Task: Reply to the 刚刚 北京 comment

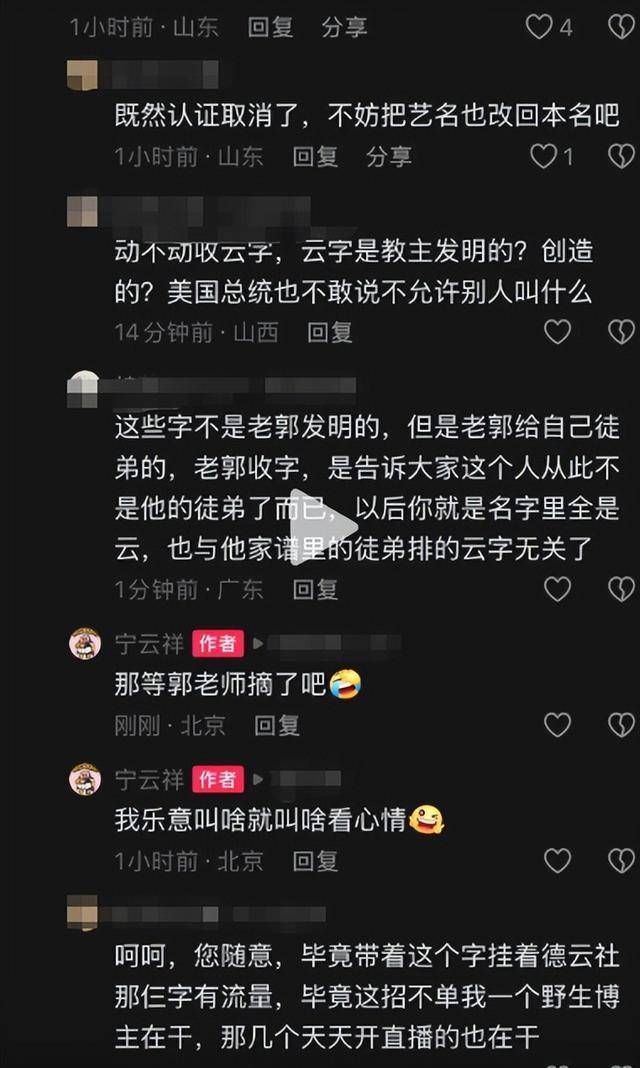Action: 277,725
